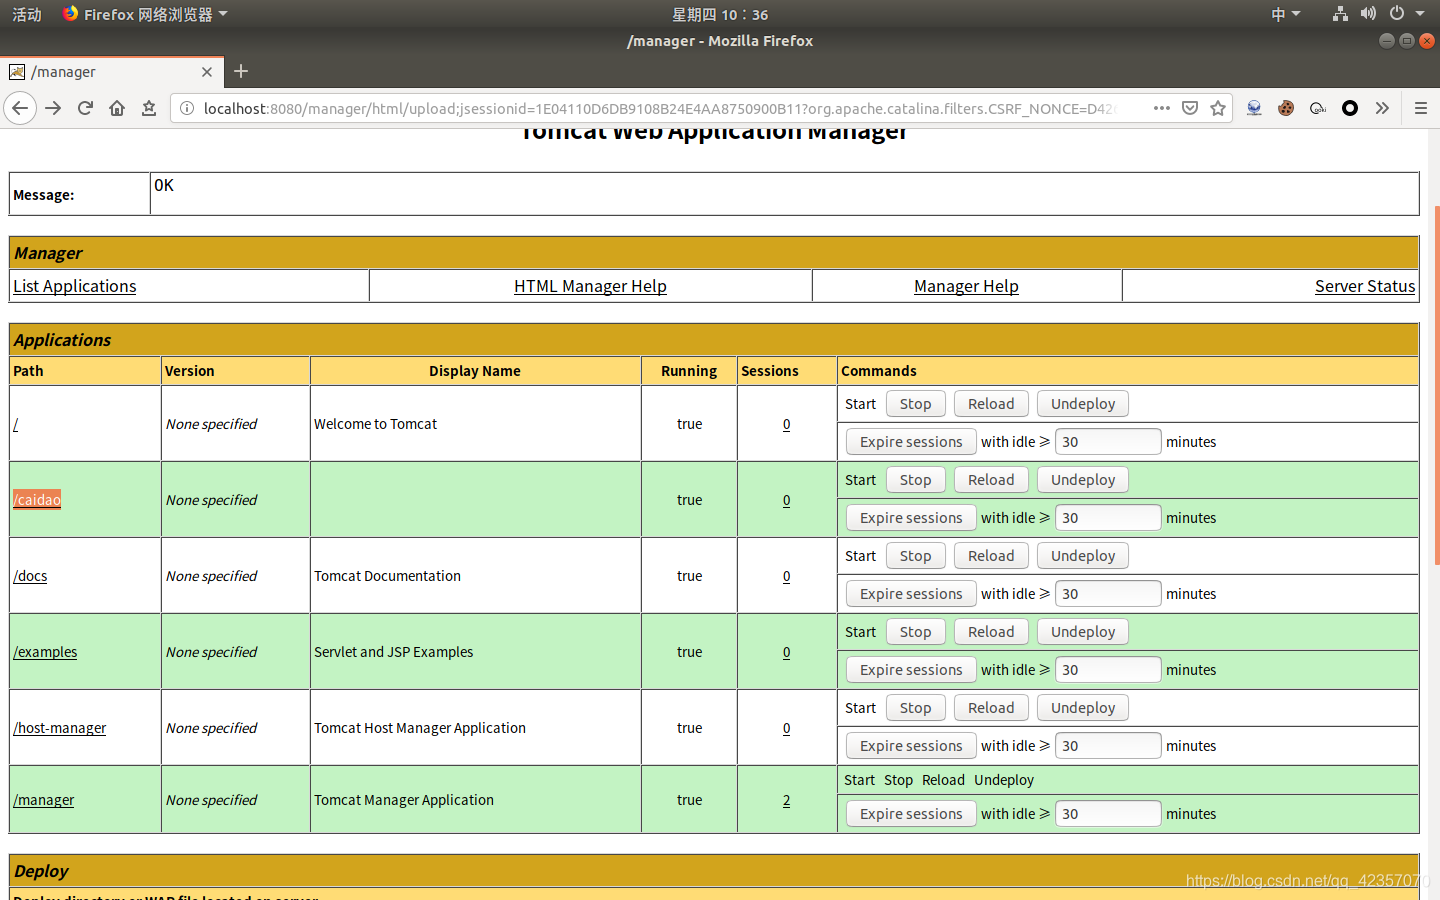Open the input method 中 dropdown
The image size is (1440, 900).
(x=1285, y=14)
